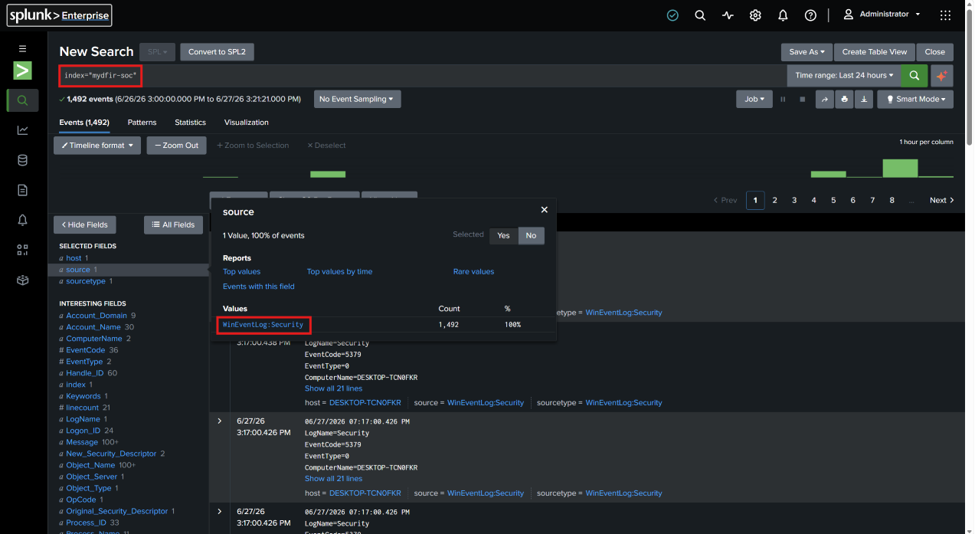Click the search query input field

click(x=423, y=75)
